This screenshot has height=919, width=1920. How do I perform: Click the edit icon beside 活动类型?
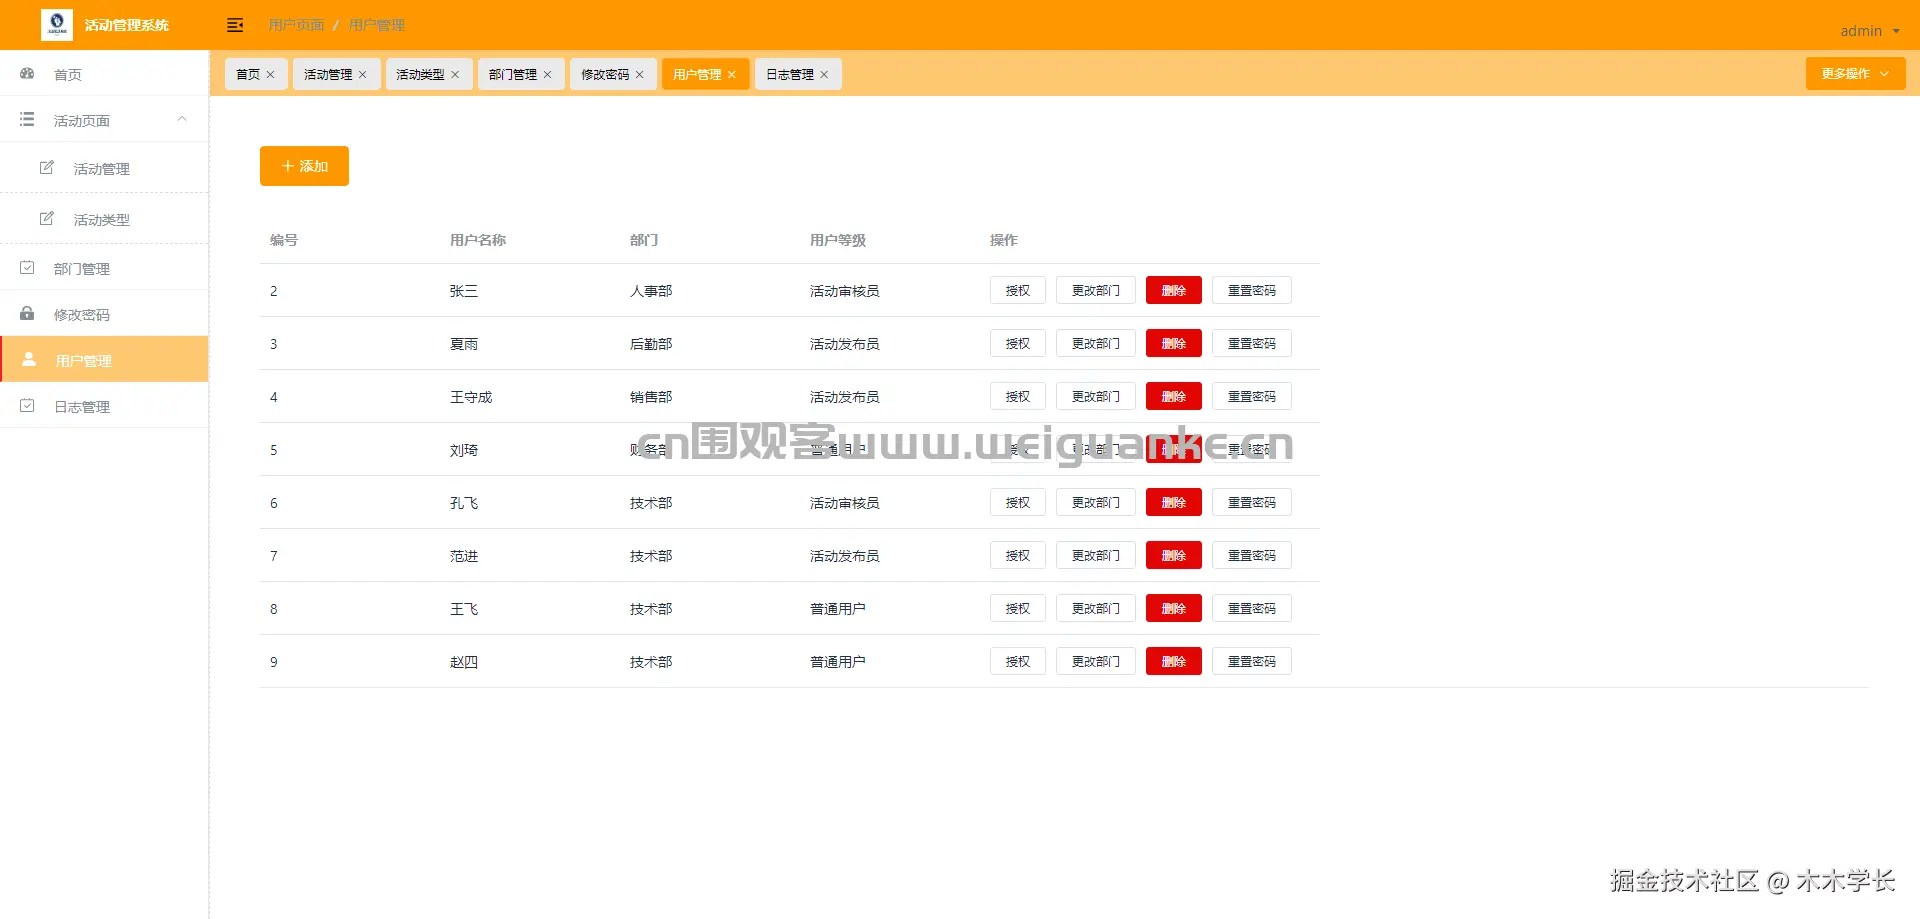point(47,219)
